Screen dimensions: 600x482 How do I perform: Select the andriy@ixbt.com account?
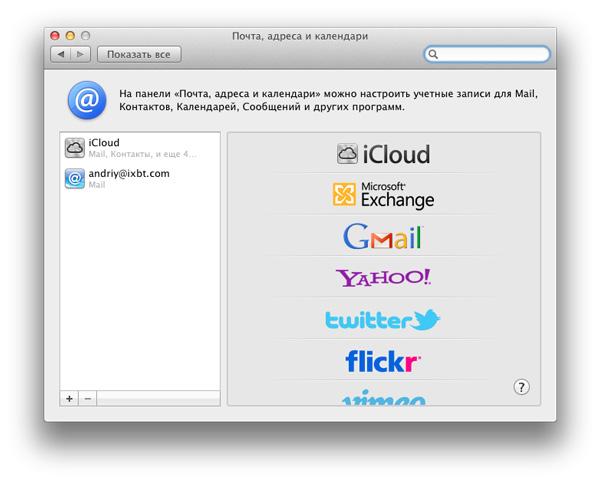pos(140,179)
